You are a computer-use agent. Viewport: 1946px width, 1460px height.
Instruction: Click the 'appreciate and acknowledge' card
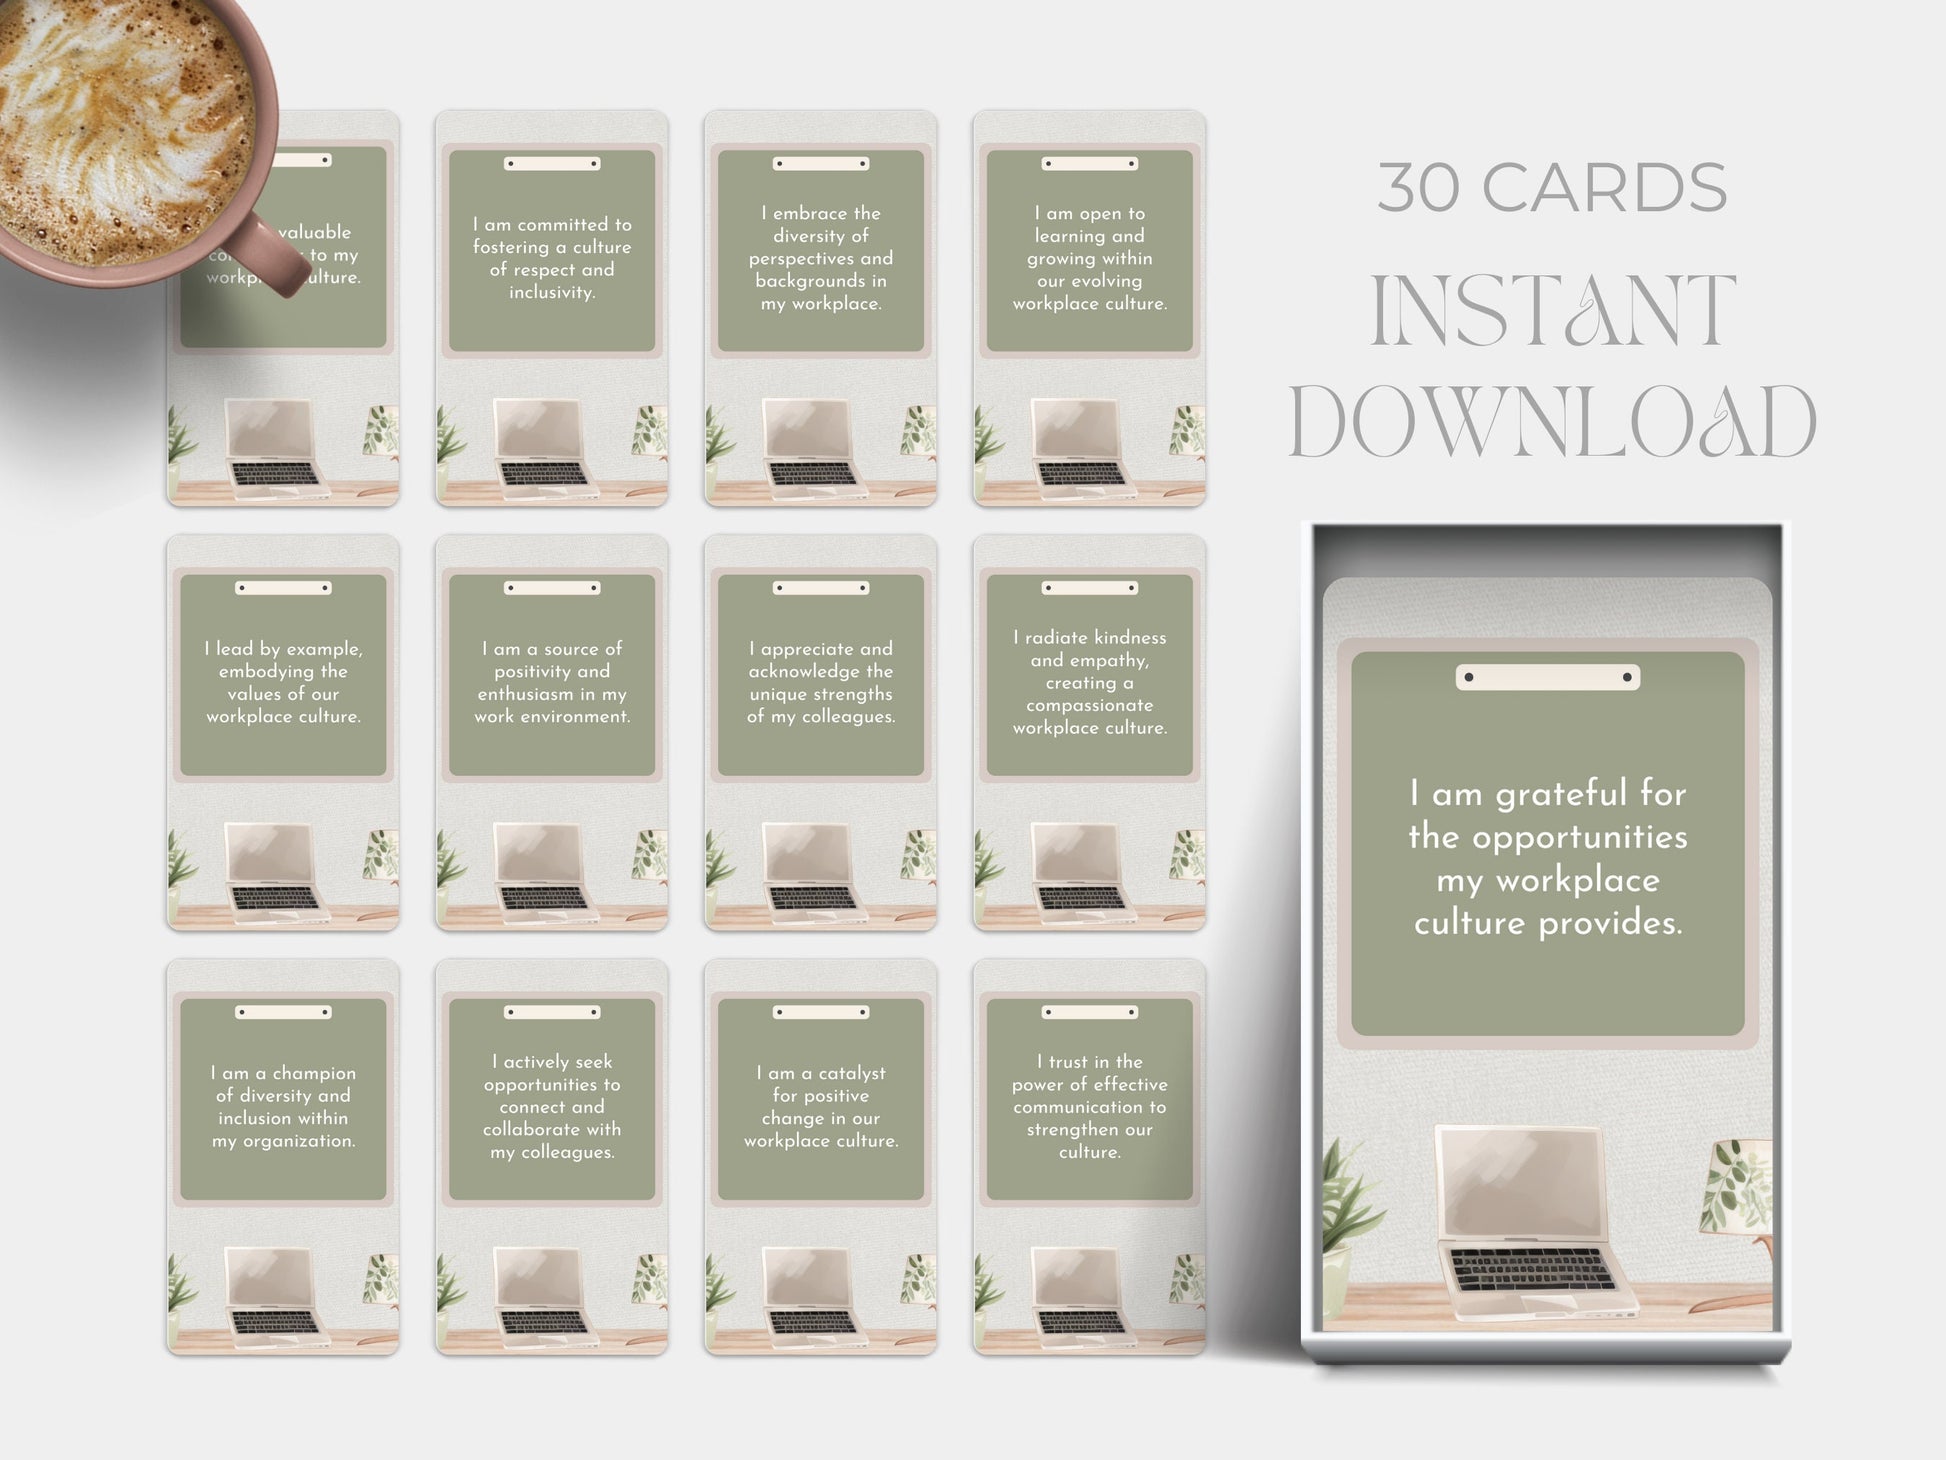click(821, 682)
